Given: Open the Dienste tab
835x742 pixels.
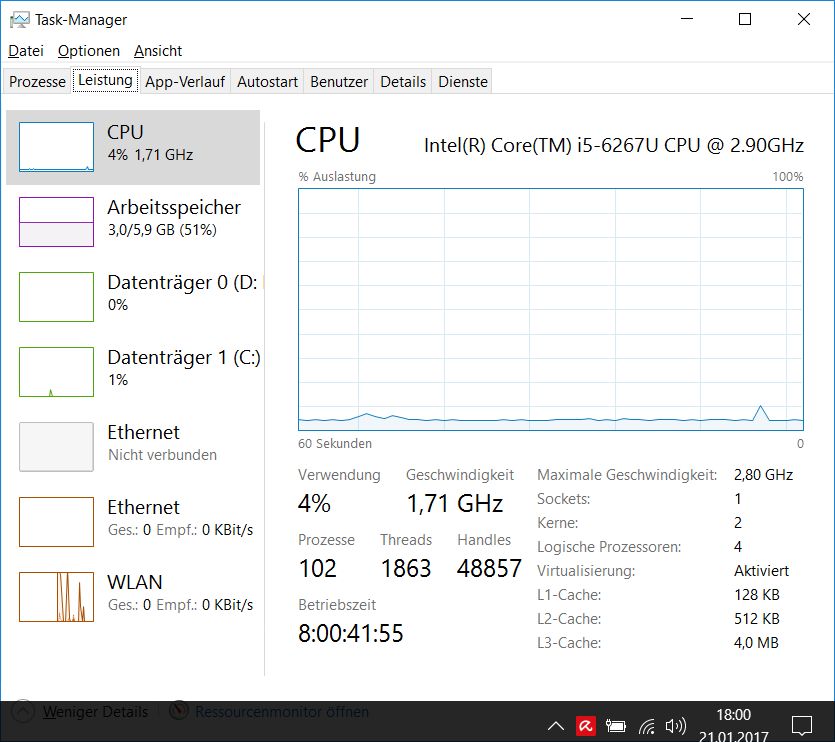Looking at the screenshot, I should [463, 81].
